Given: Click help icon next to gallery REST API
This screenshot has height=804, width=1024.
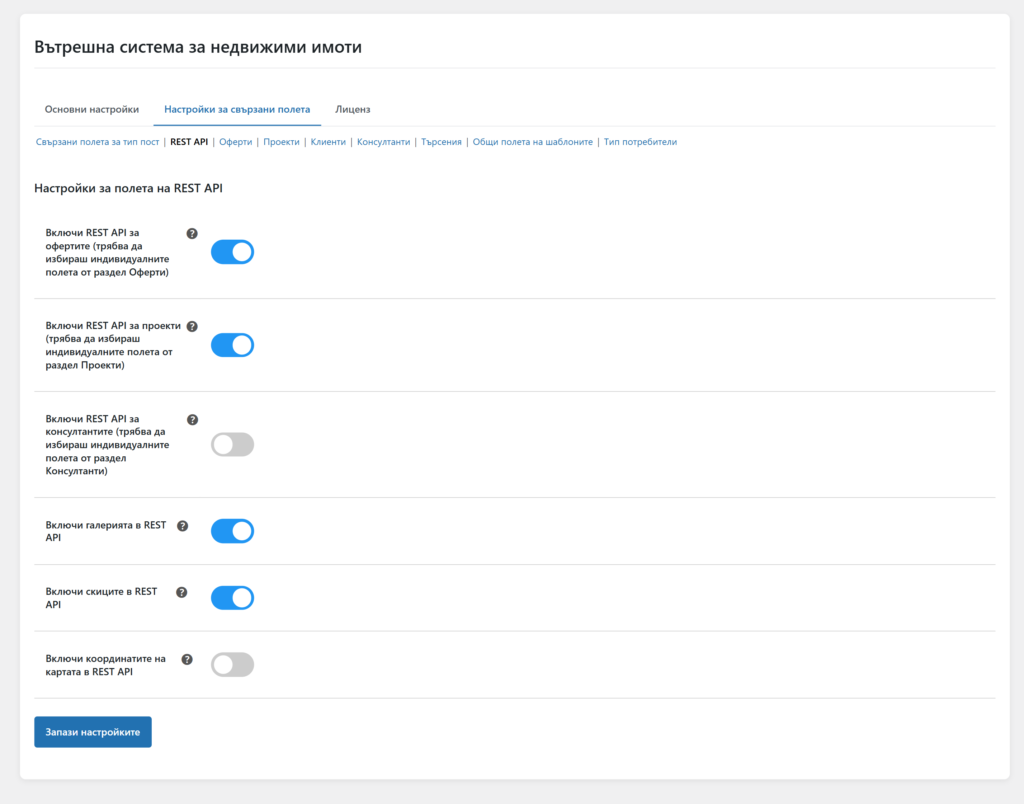Looking at the screenshot, I should [182, 526].
